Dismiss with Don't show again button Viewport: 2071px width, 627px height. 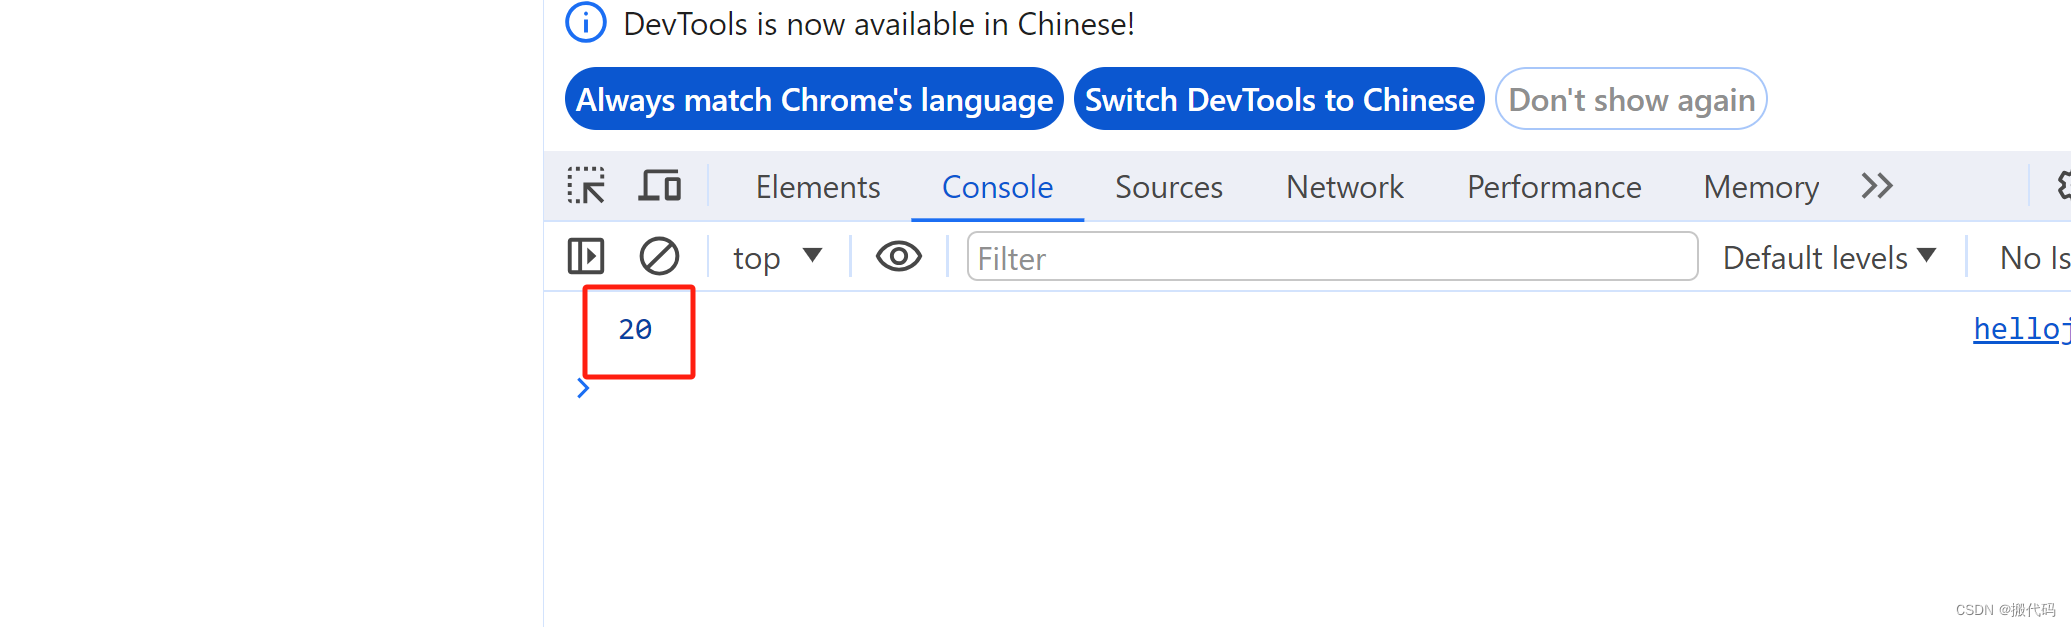click(x=1631, y=99)
